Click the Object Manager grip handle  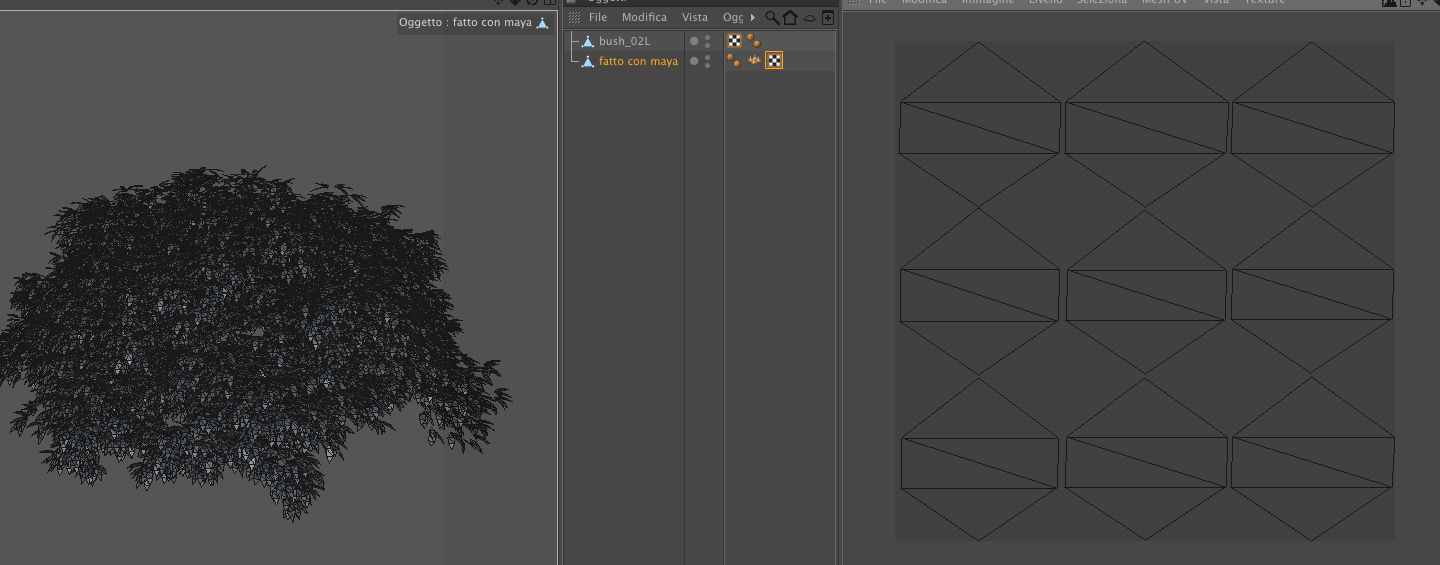tap(574, 17)
